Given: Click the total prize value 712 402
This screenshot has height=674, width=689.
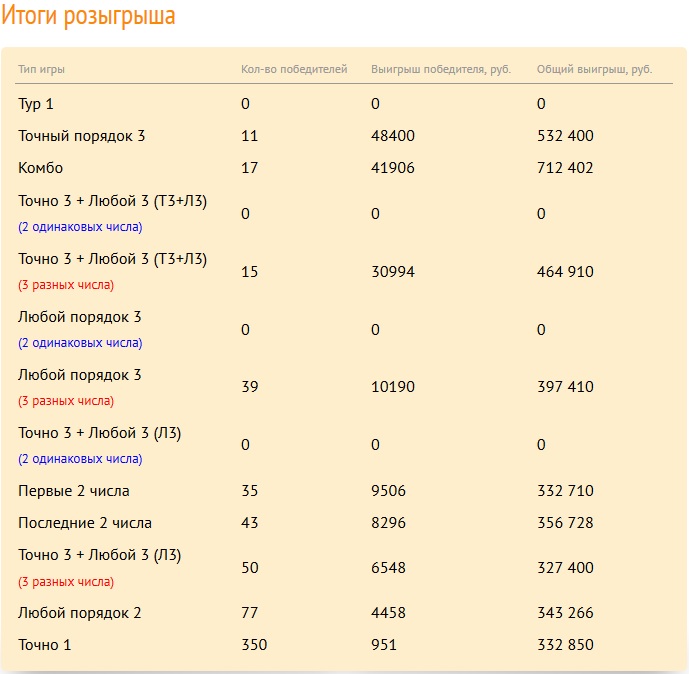Looking at the screenshot, I should point(565,168).
